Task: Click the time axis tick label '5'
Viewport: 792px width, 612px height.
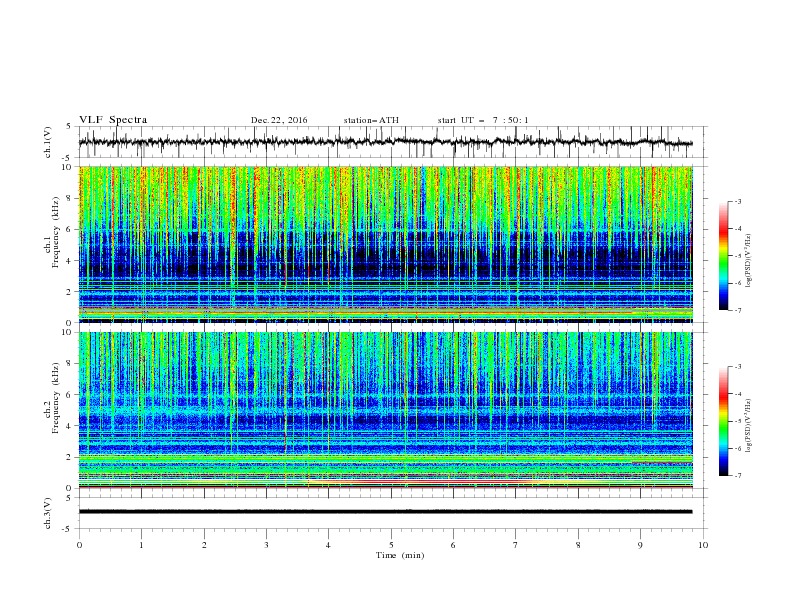Action: click(x=391, y=545)
